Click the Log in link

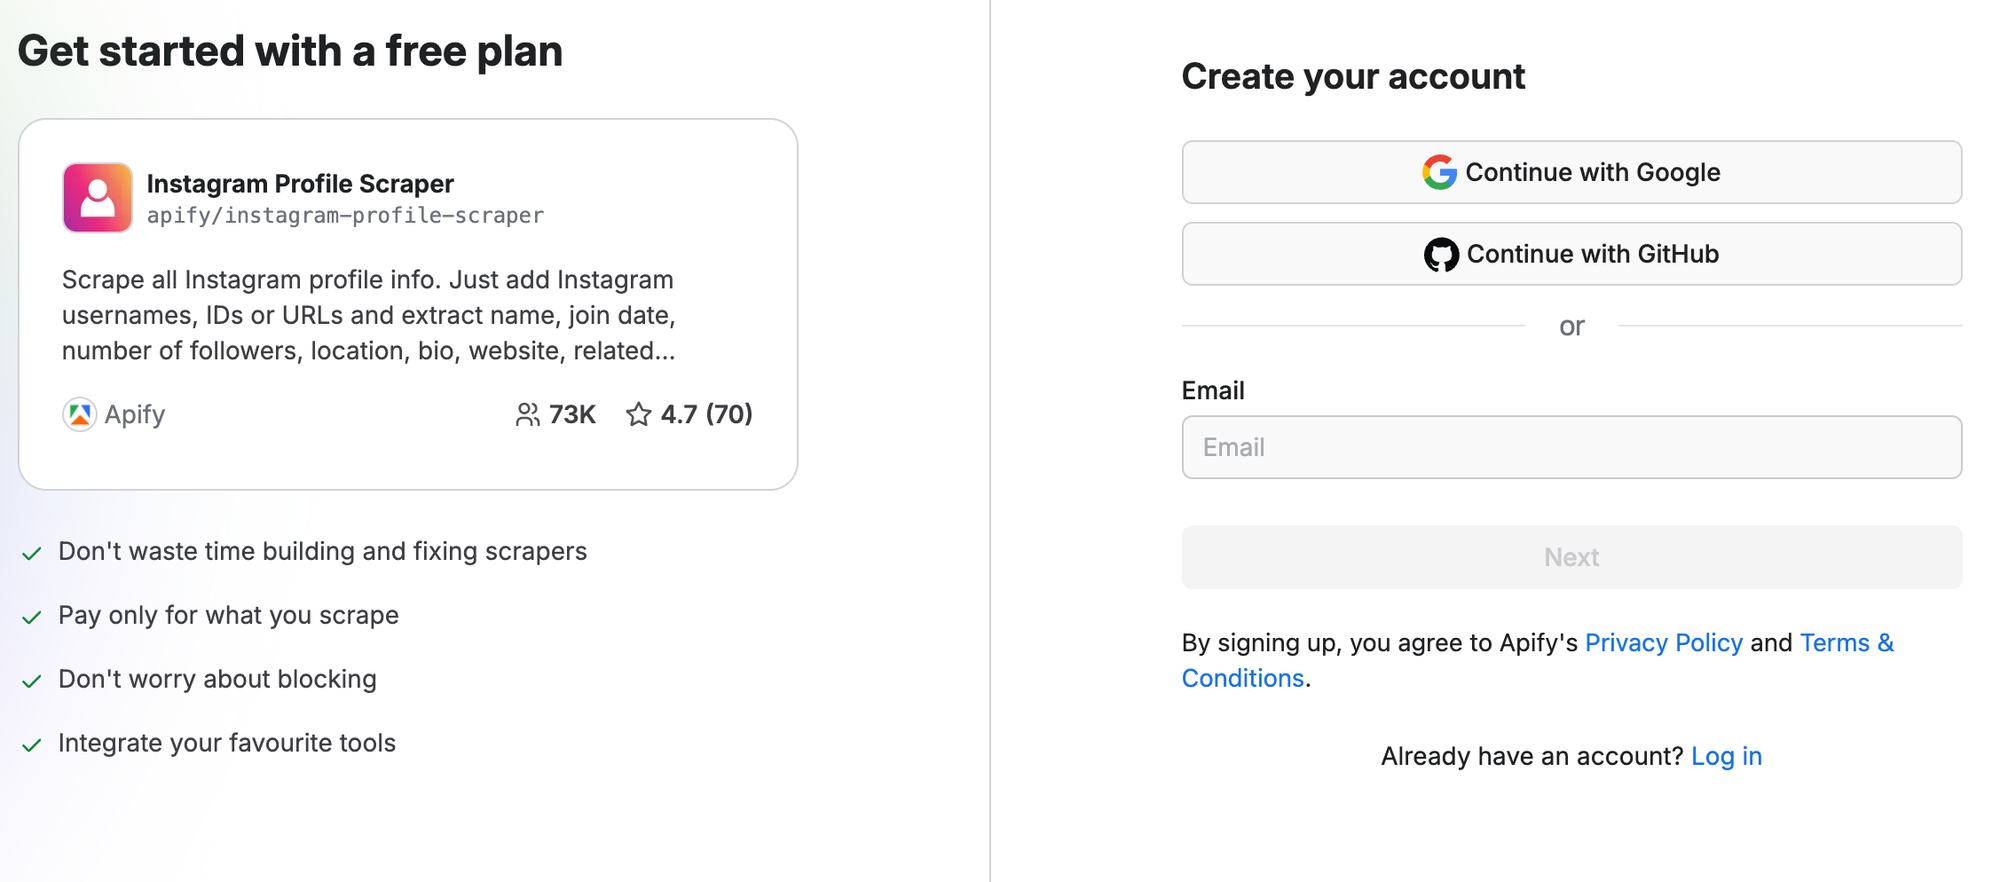click(x=1727, y=756)
